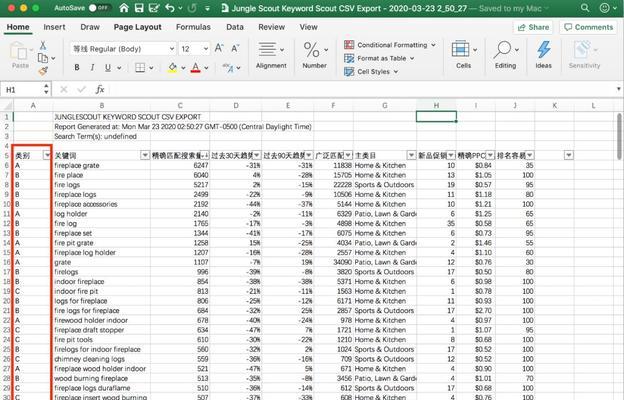
Task: Apply the yellow fill color
Action: 173,68
